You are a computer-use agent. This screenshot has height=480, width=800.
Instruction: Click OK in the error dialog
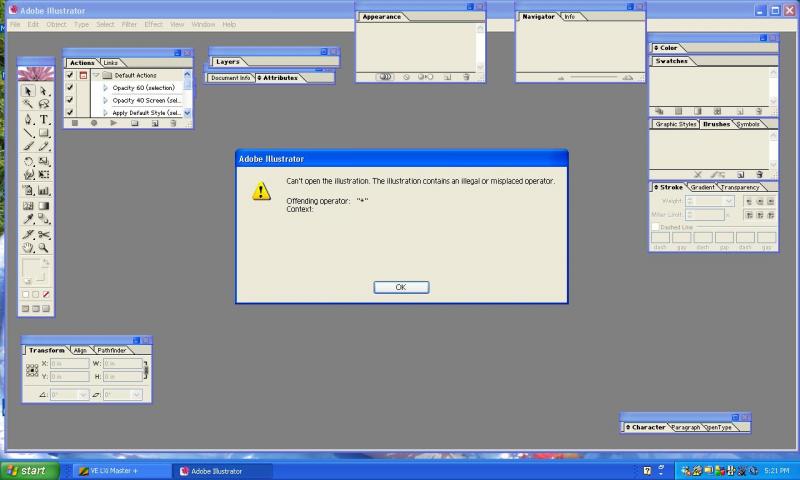[401, 287]
